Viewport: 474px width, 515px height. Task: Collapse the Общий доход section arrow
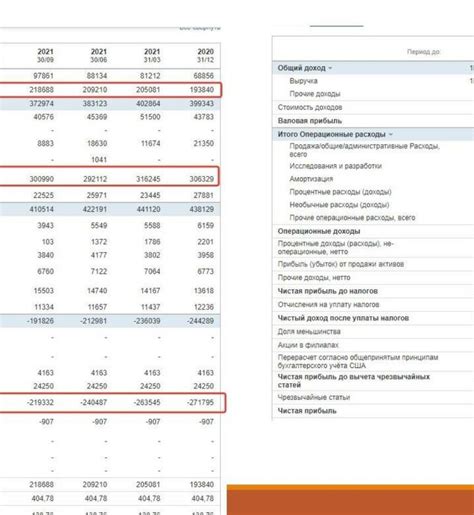pos(330,68)
